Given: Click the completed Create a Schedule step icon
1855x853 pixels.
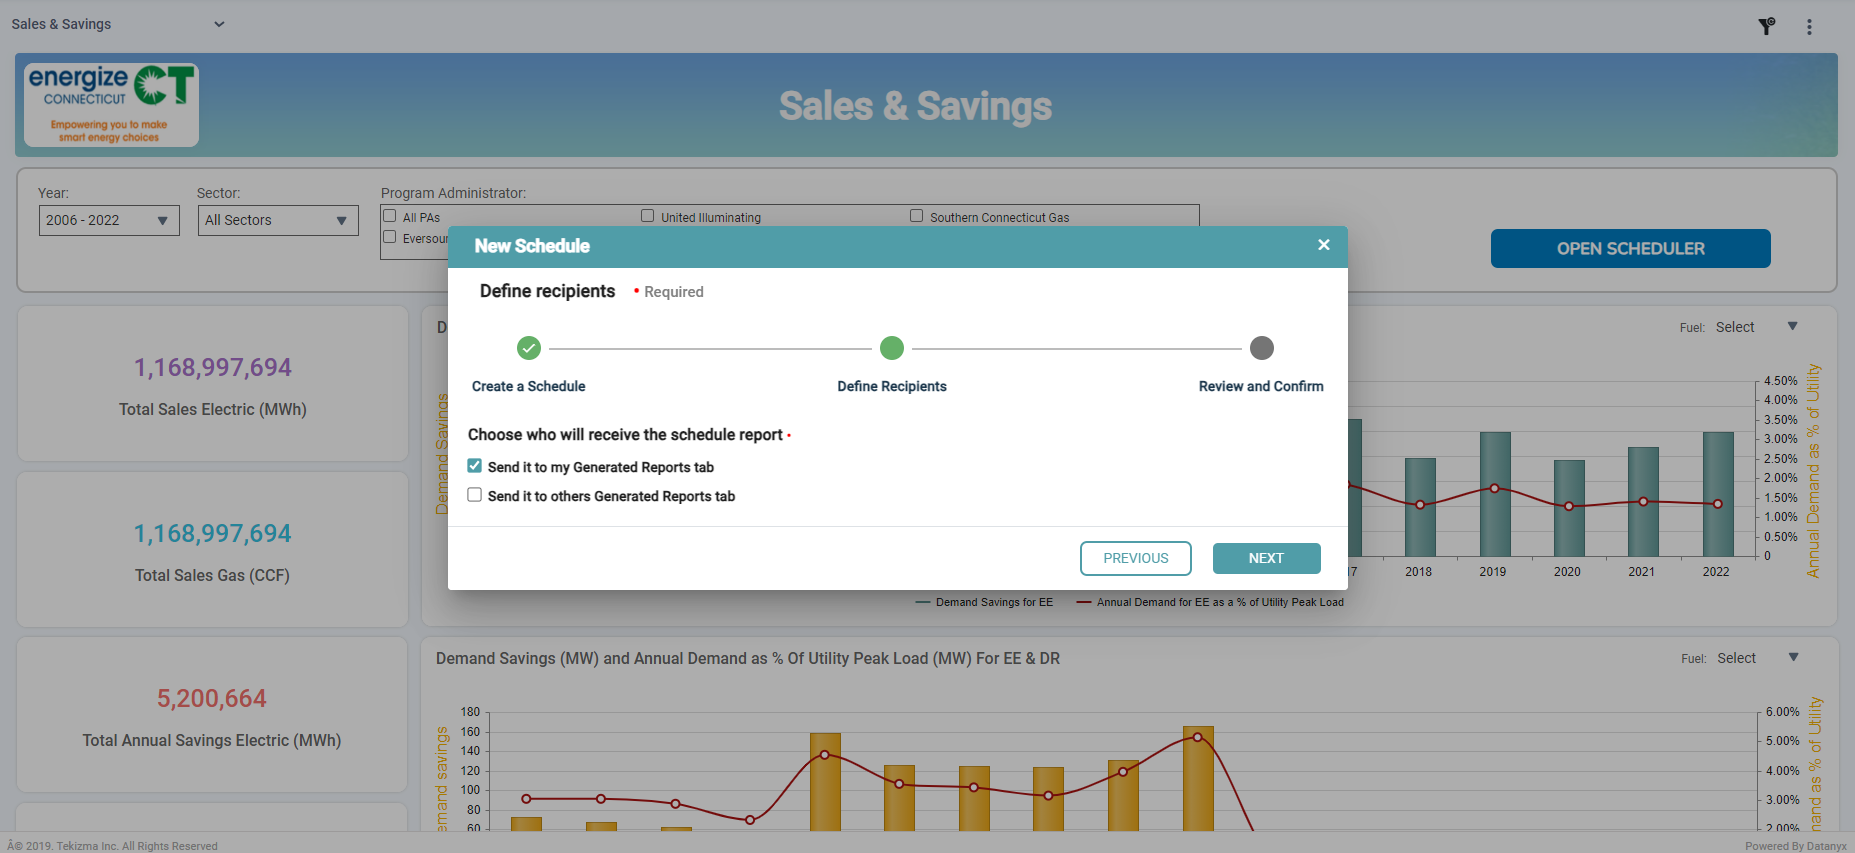Looking at the screenshot, I should (x=528, y=348).
